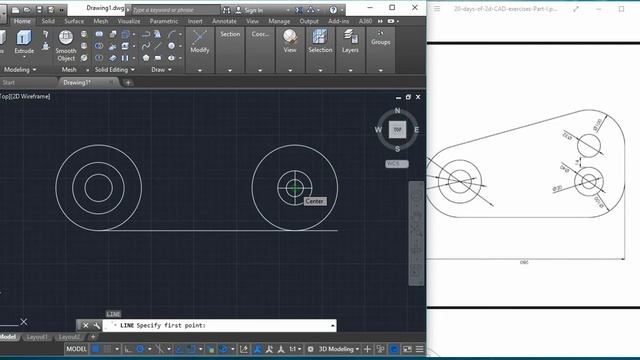The image size is (640, 360).
Task: Select the Line tool in Draw panel
Action: tap(158, 46)
